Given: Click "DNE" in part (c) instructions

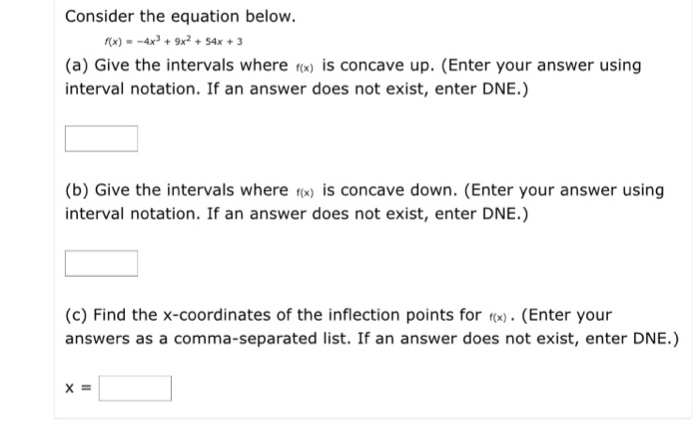Looking at the screenshot, I should pos(650,339).
